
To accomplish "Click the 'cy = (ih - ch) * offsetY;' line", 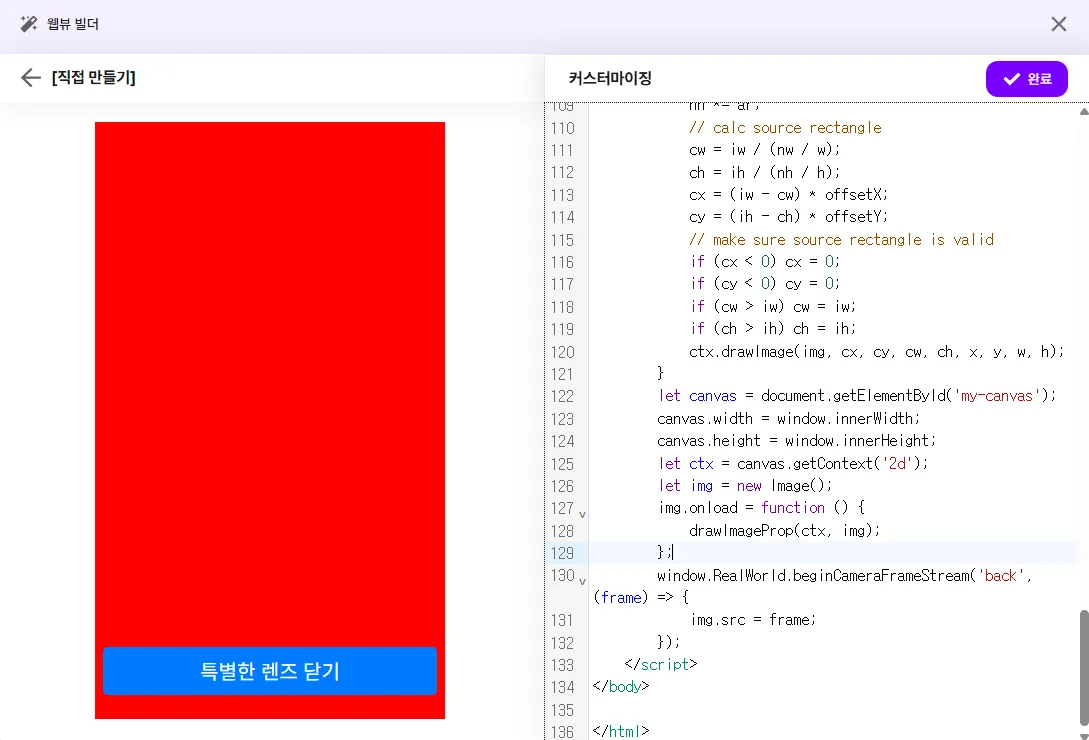I will coord(788,217).
